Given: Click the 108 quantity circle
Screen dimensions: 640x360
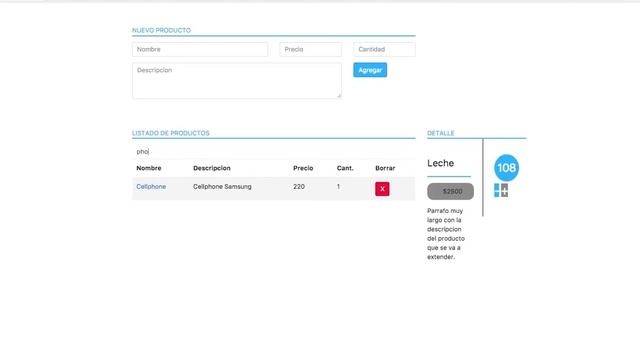Looking at the screenshot, I should click(x=507, y=168).
